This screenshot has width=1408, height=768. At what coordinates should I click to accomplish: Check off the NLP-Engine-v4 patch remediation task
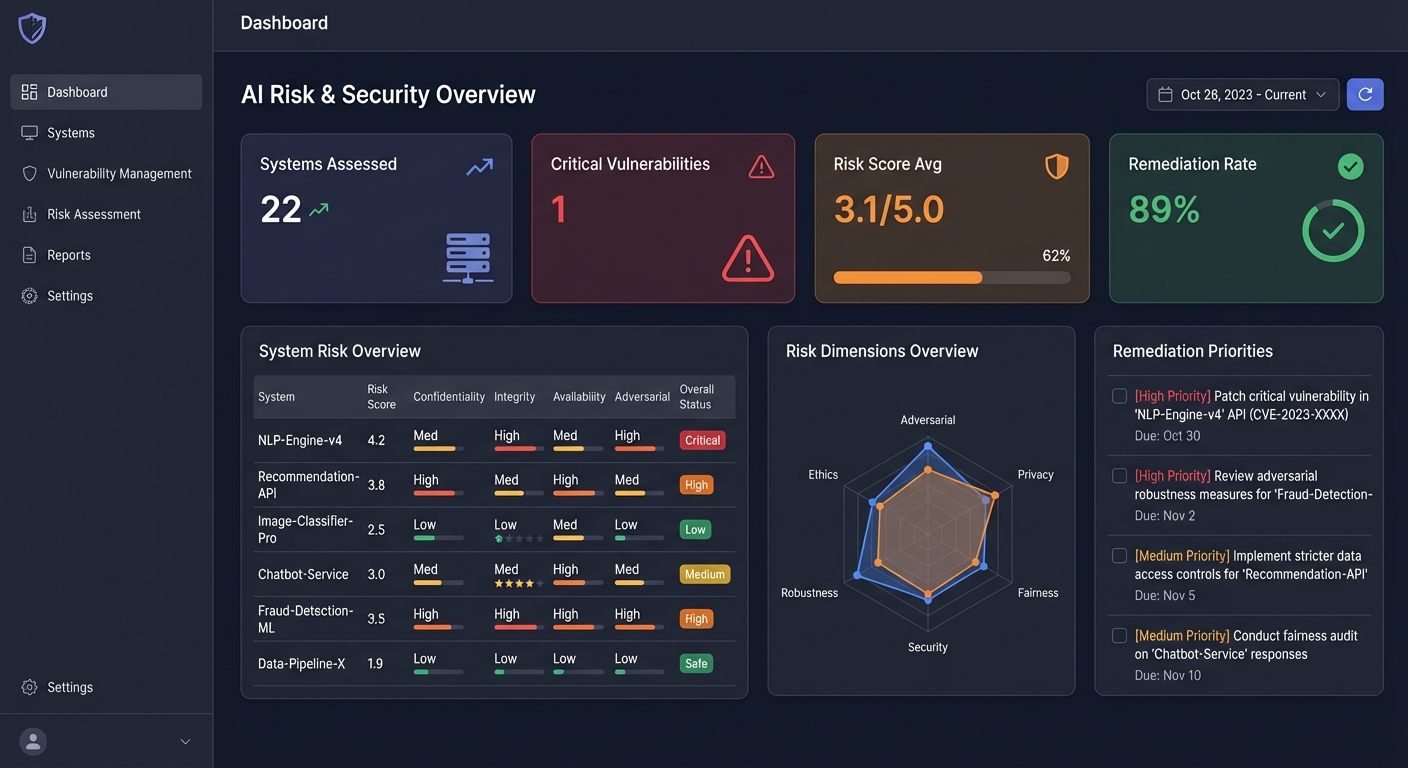coord(1119,395)
